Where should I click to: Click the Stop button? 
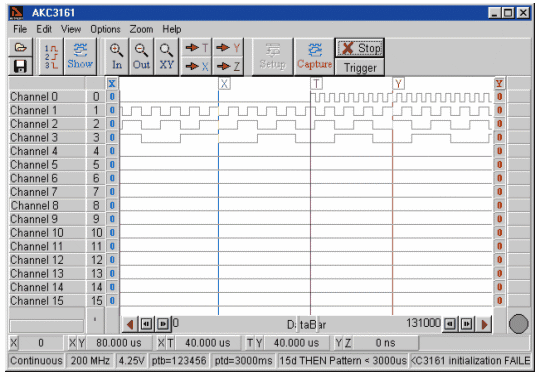(x=360, y=48)
